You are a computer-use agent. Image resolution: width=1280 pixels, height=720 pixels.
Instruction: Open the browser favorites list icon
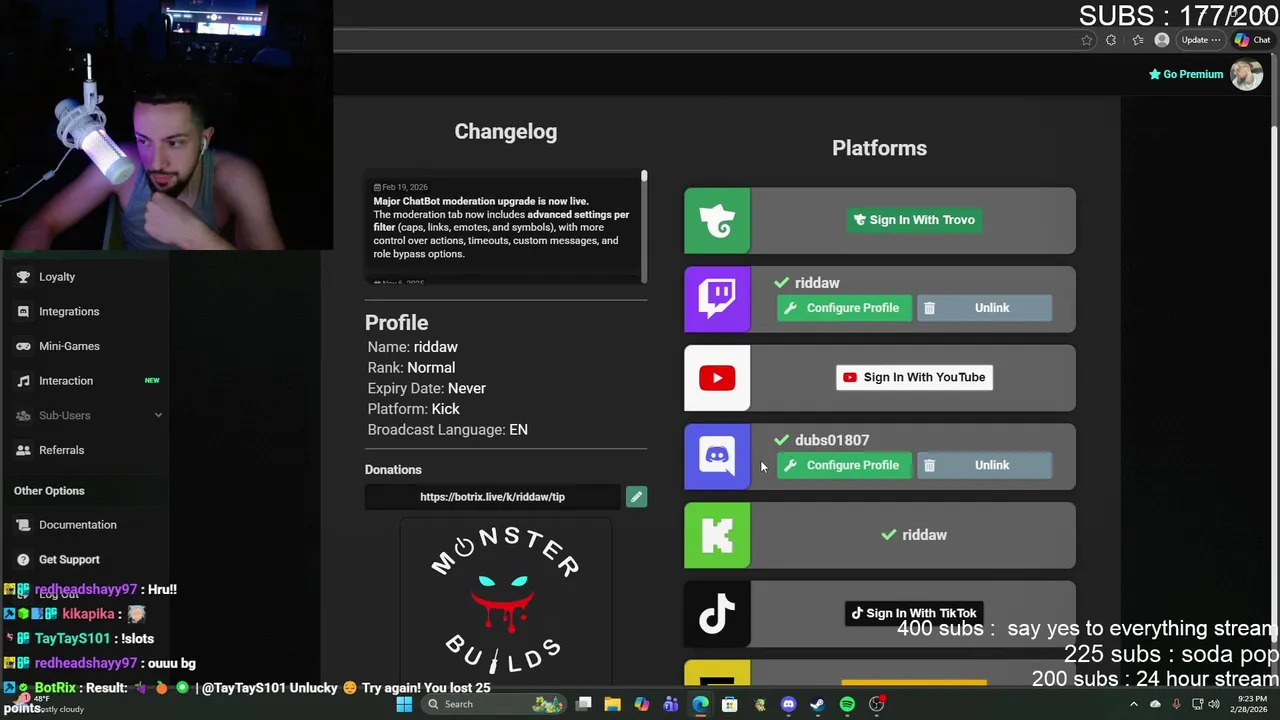pos(1138,40)
